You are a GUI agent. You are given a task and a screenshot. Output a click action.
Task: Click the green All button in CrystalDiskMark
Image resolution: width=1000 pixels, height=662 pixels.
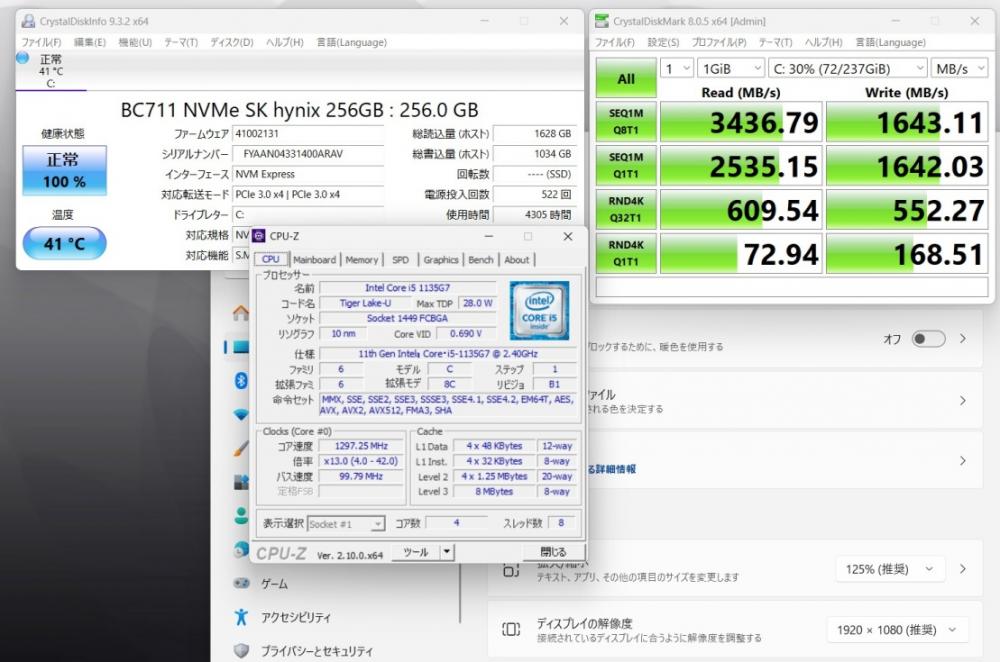tap(626, 78)
